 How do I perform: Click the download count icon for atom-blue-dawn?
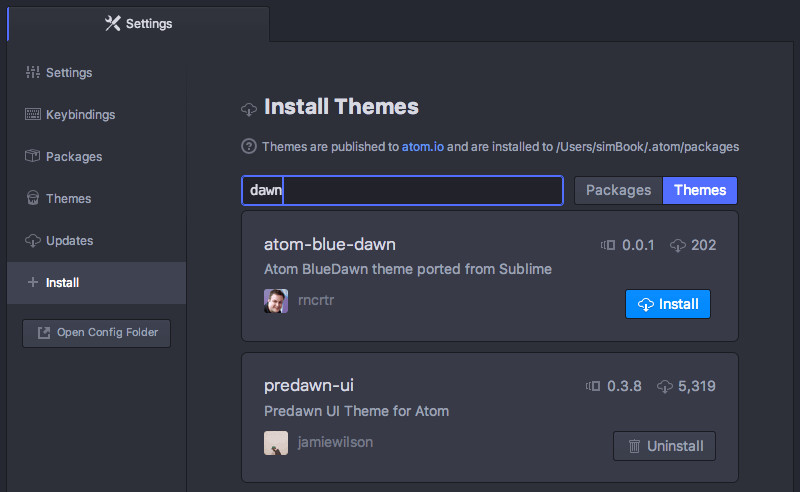[678, 245]
